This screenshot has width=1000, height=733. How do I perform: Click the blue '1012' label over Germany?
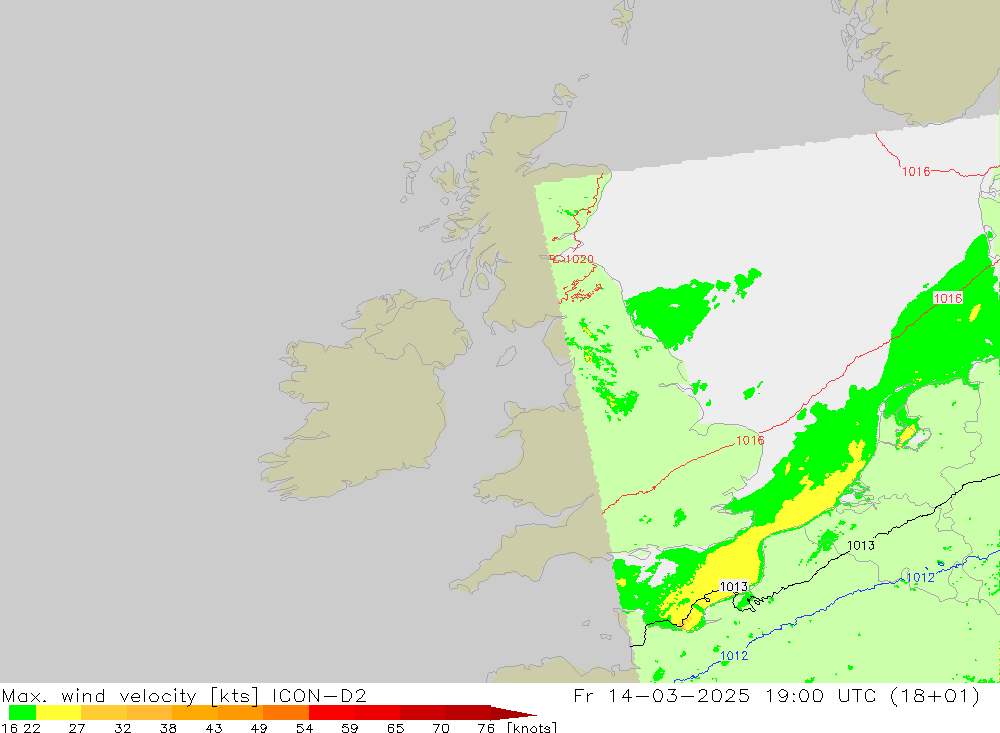pos(921,577)
